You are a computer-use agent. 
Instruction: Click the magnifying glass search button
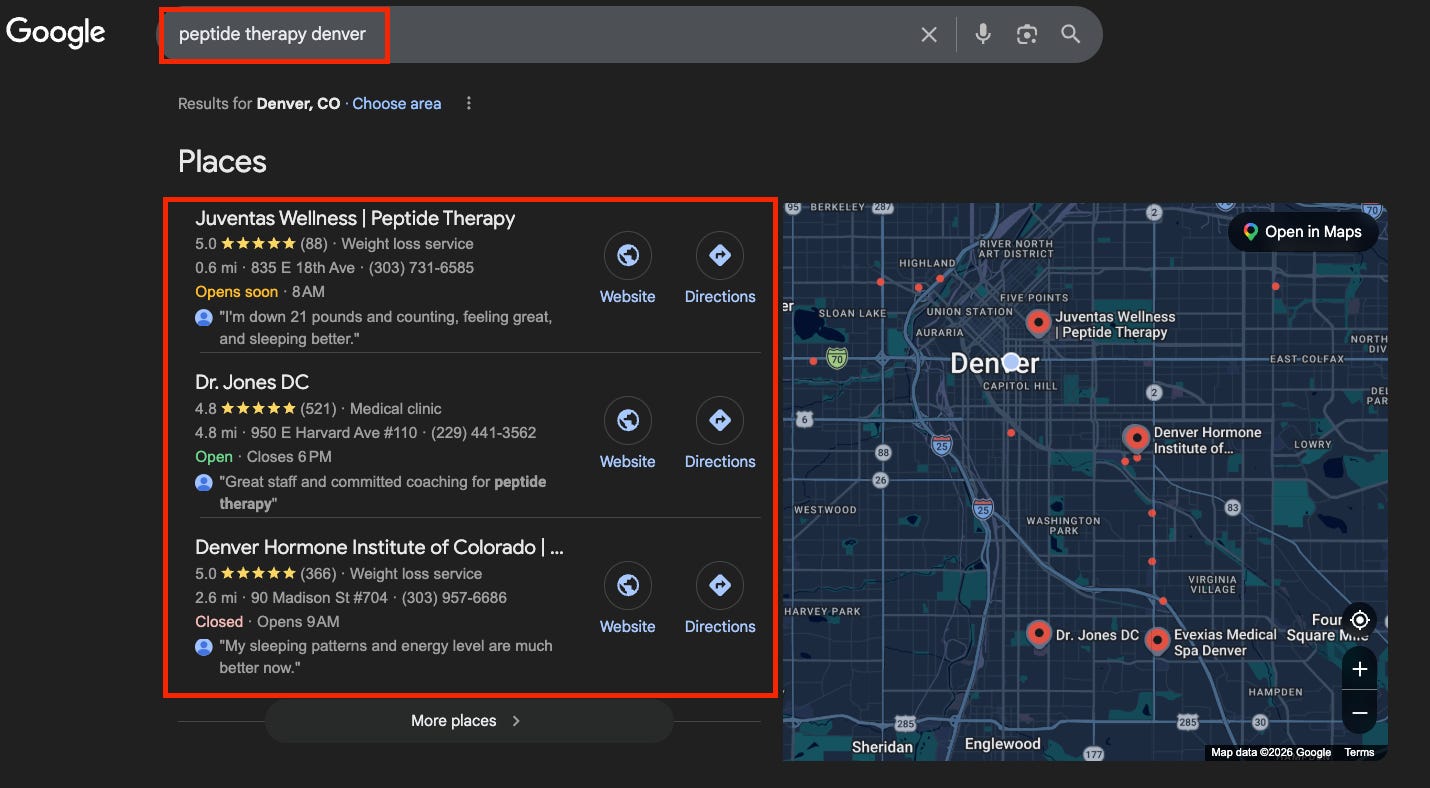[x=1071, y=35]
